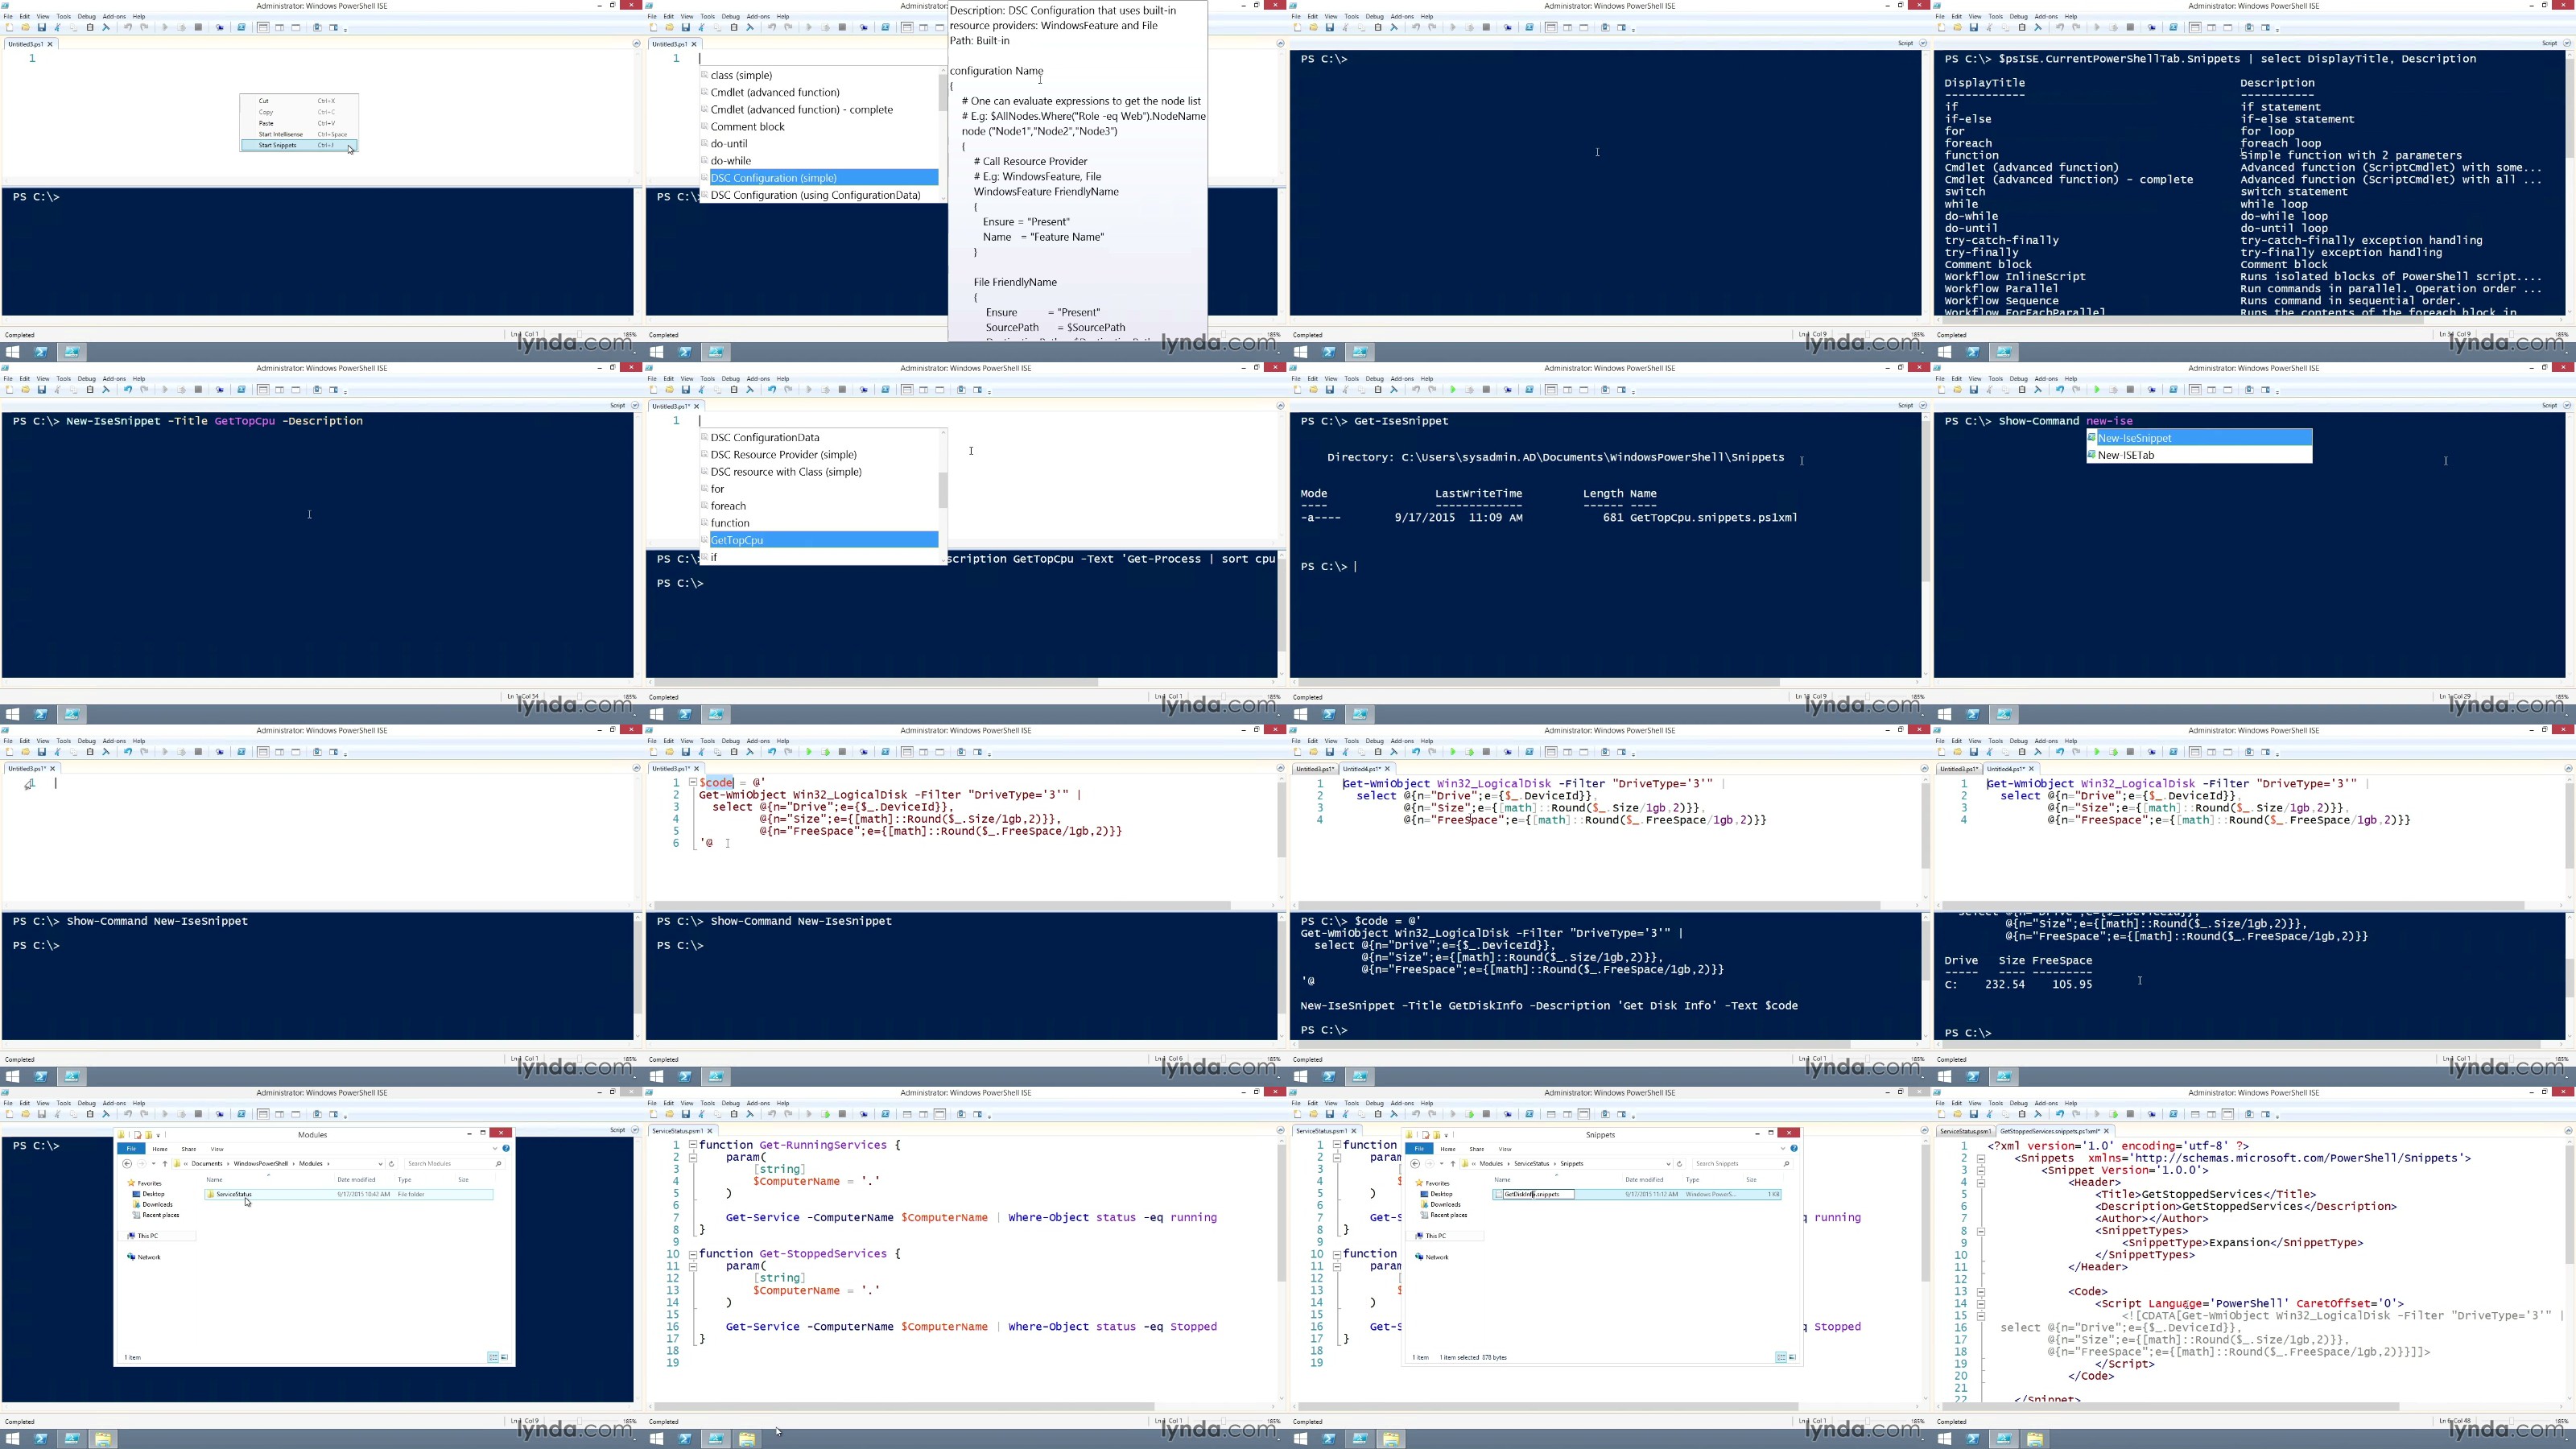Screen dimensions: 2576x1449
Task: Collapse the Get-RunningServices function fold in full editor
Action: point(692,1145)
